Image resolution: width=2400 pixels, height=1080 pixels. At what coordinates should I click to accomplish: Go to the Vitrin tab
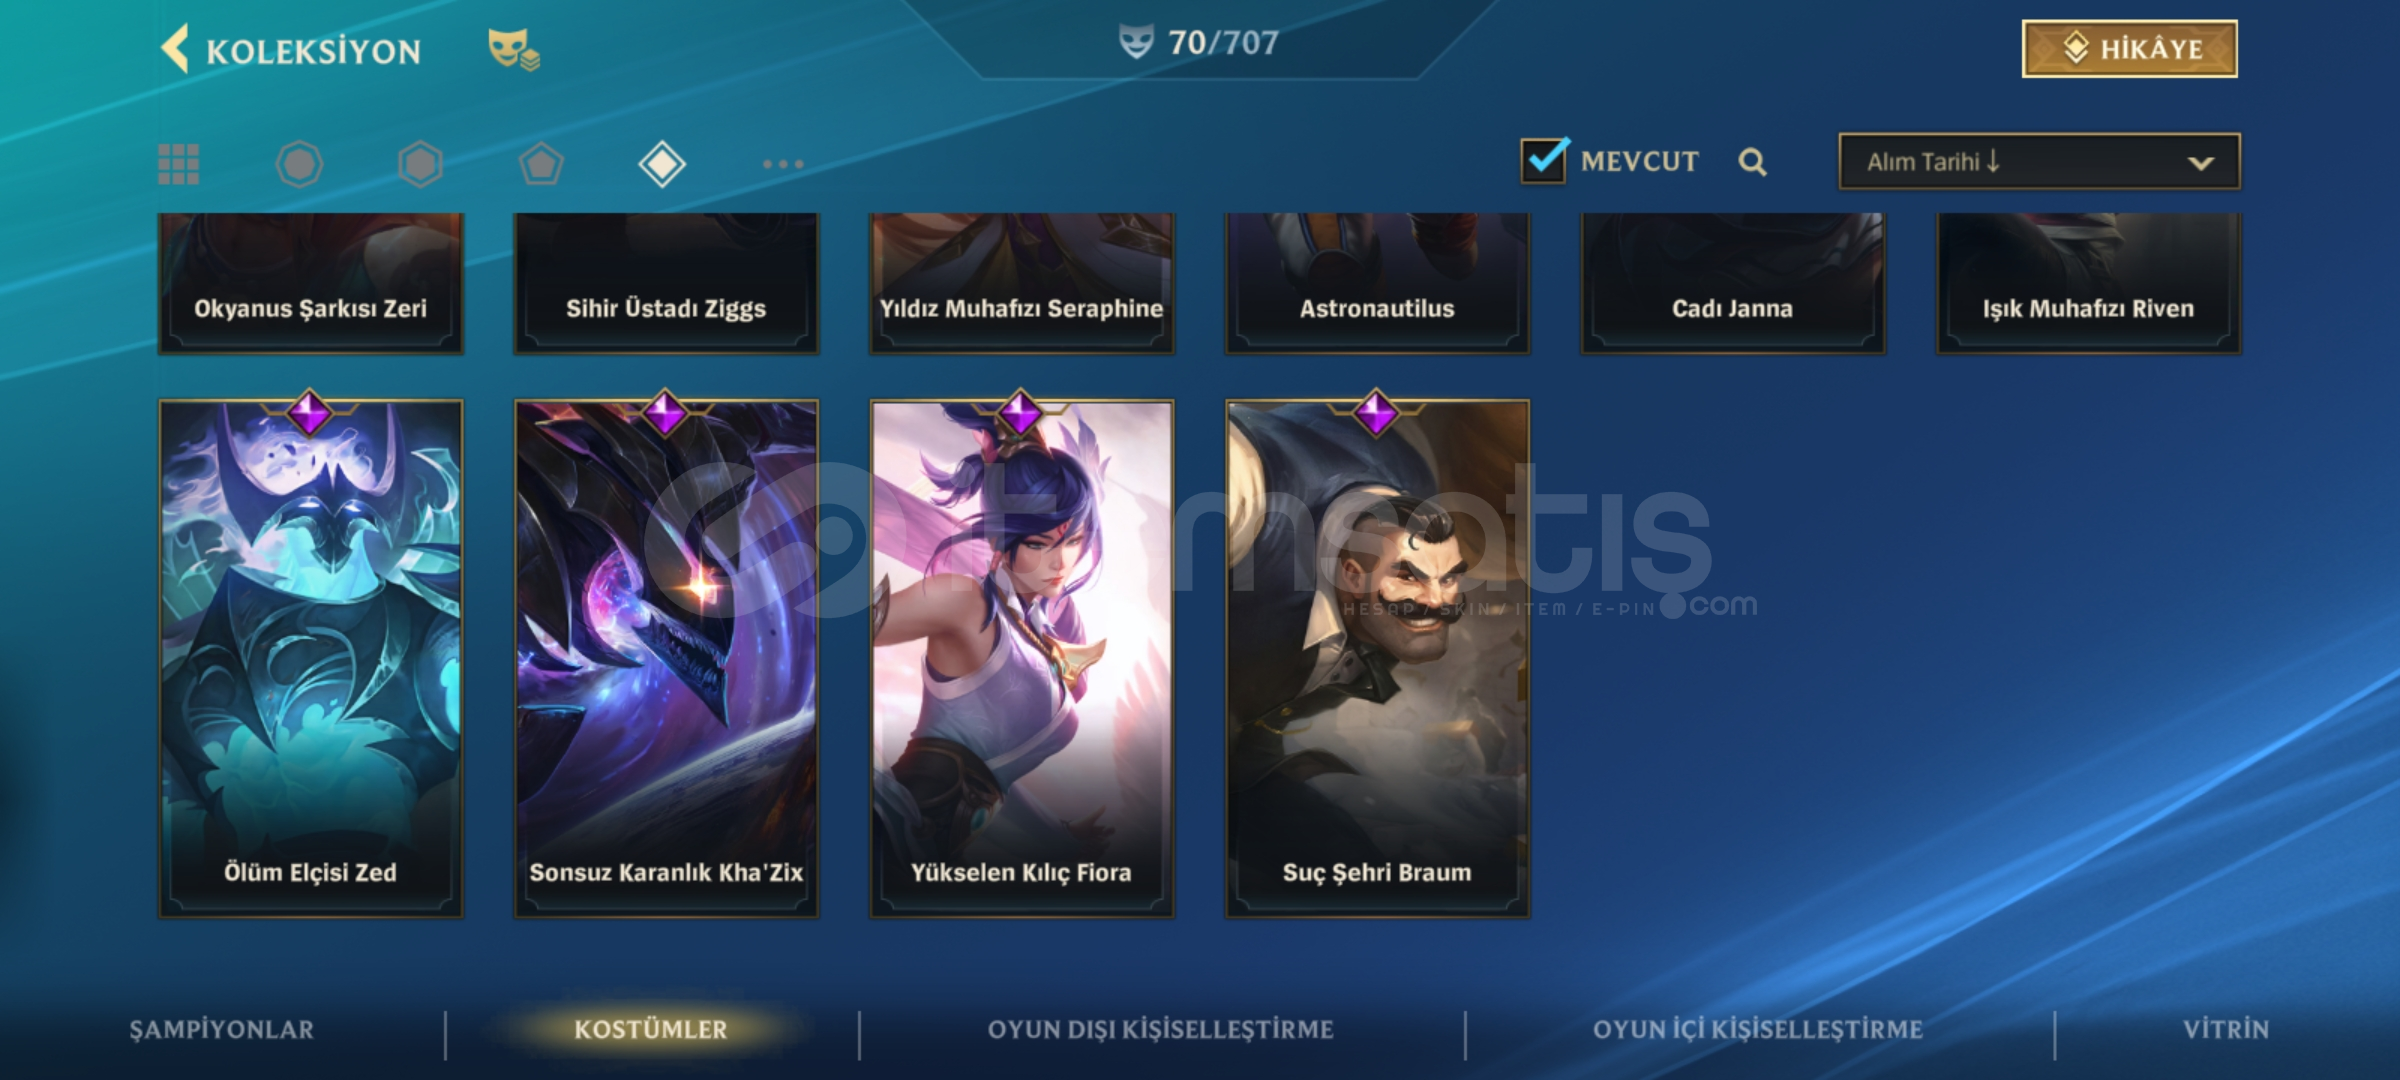coord(2226,1029)
